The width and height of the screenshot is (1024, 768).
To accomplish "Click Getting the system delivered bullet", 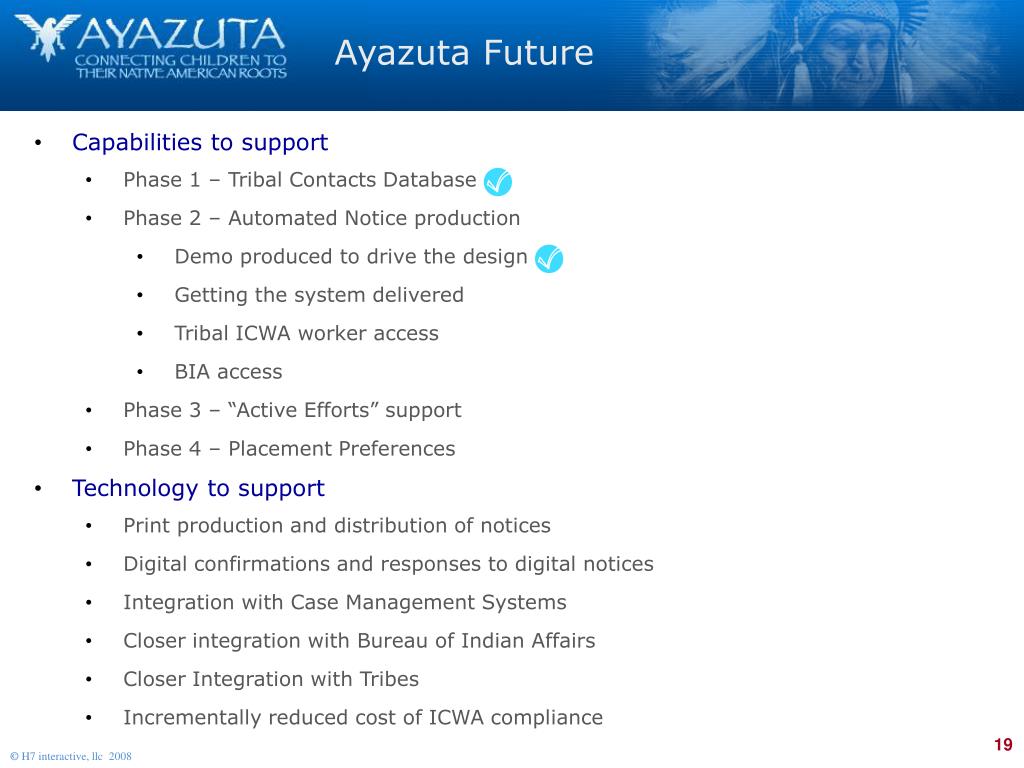I will (x=319, y=295).
